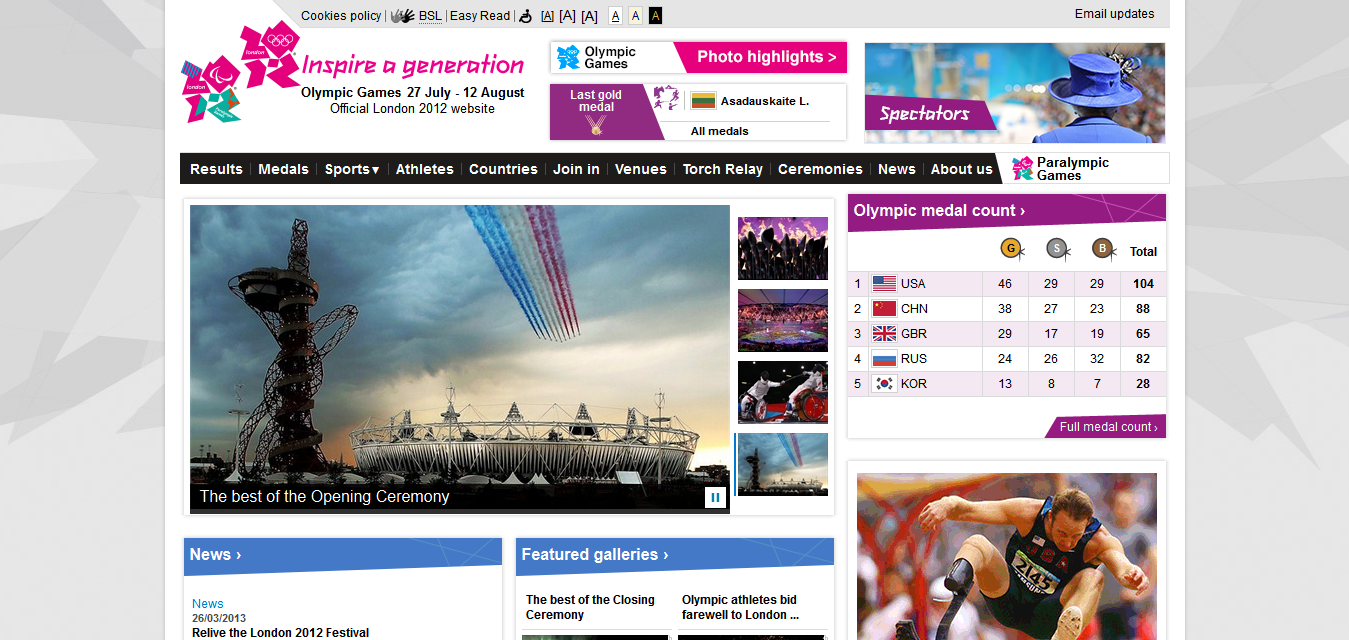
Task: Open the Countries menu item
Action: (503, 169)
